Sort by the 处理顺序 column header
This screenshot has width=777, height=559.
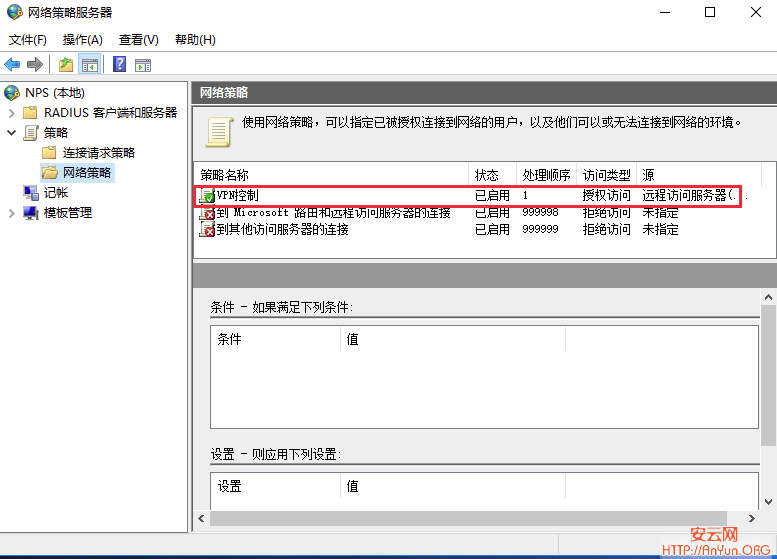pos(546,175)
